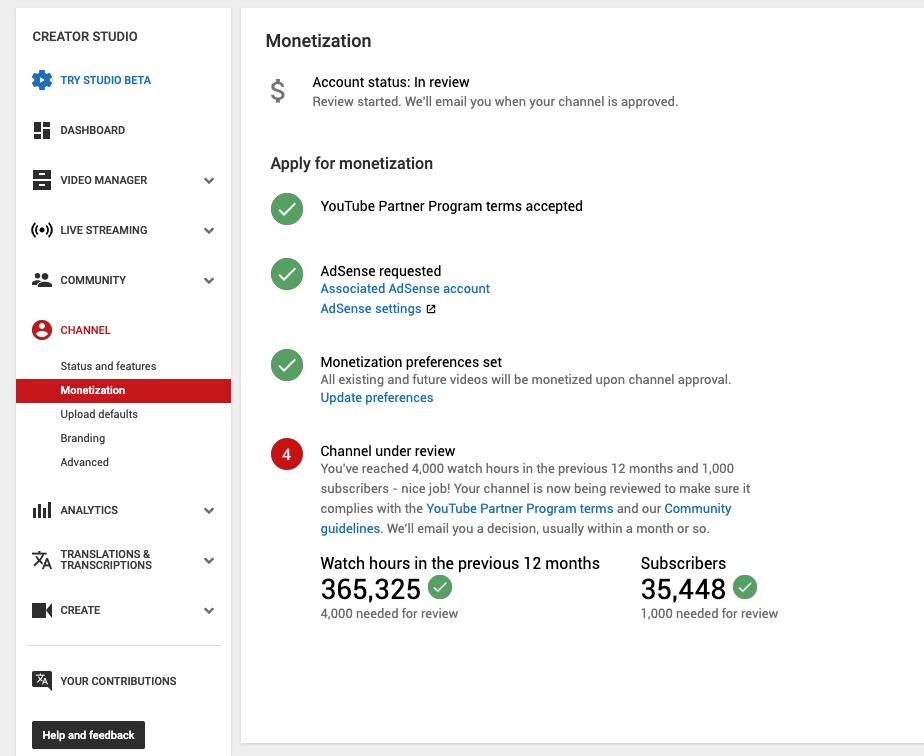Expand the Video Manager section chevron

point(209,181)
